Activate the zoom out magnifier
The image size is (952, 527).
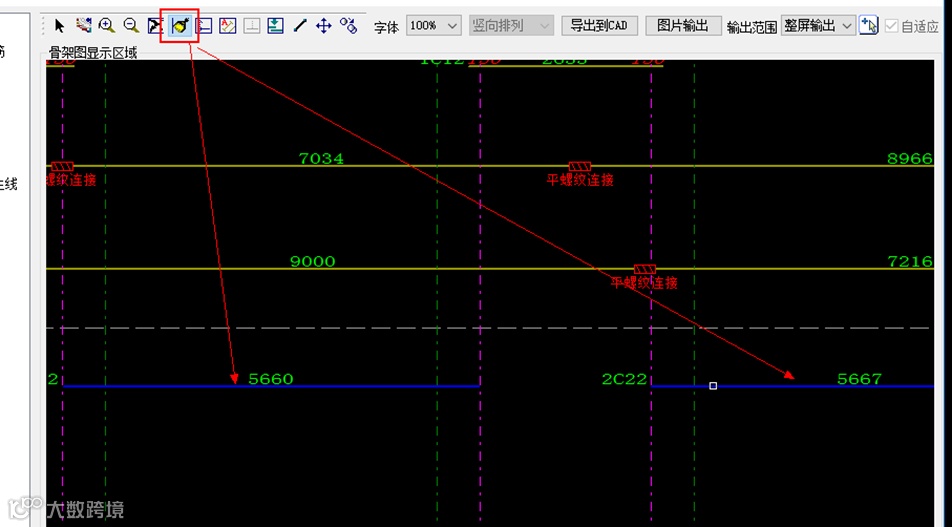click(x=131, y=26)
